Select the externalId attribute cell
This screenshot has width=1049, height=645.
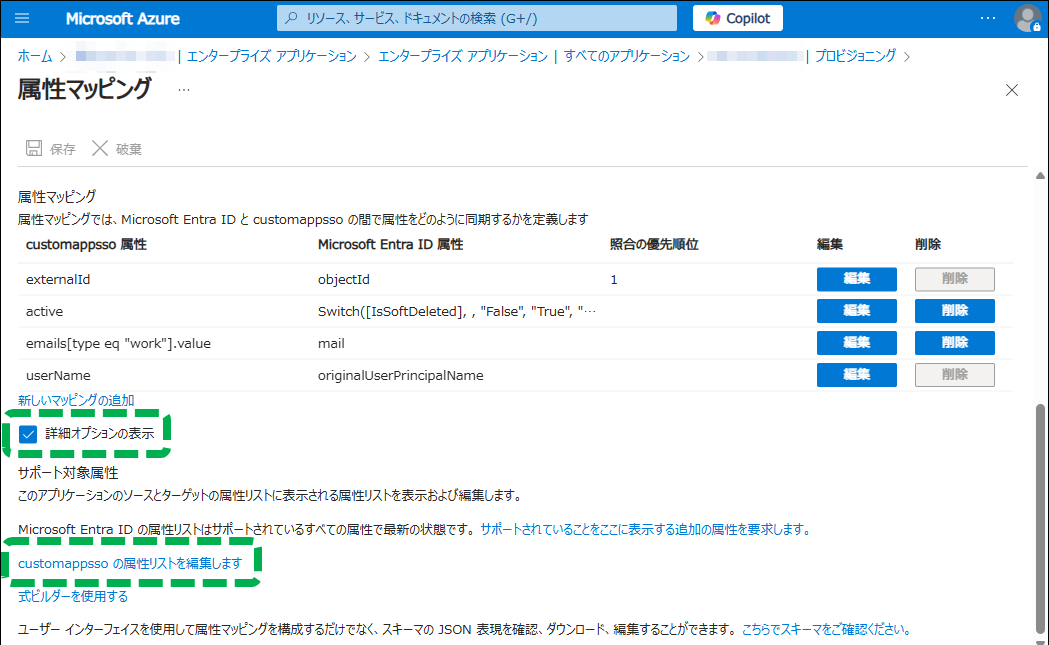tap(58, 280)
